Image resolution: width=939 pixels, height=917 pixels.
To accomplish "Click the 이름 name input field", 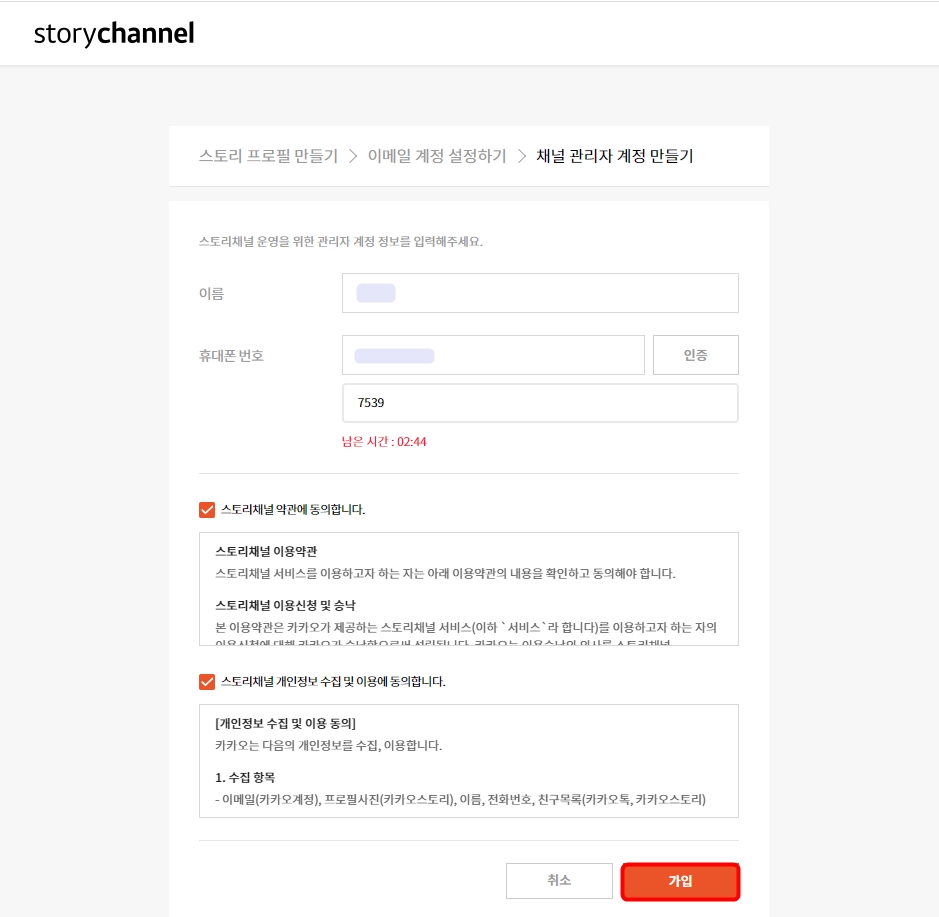I will point(540,292).
